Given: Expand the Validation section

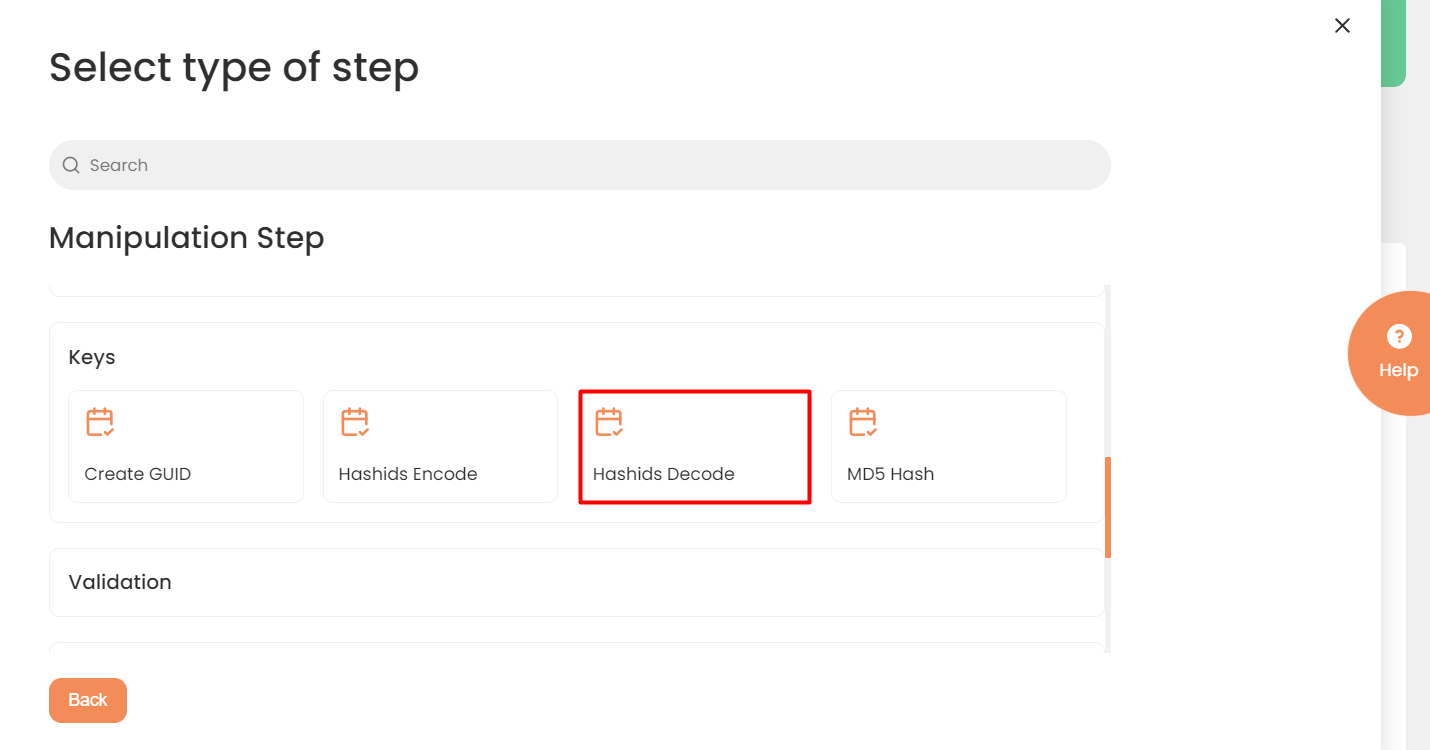Looking at the screenshot, I should (x=576, y=582).
